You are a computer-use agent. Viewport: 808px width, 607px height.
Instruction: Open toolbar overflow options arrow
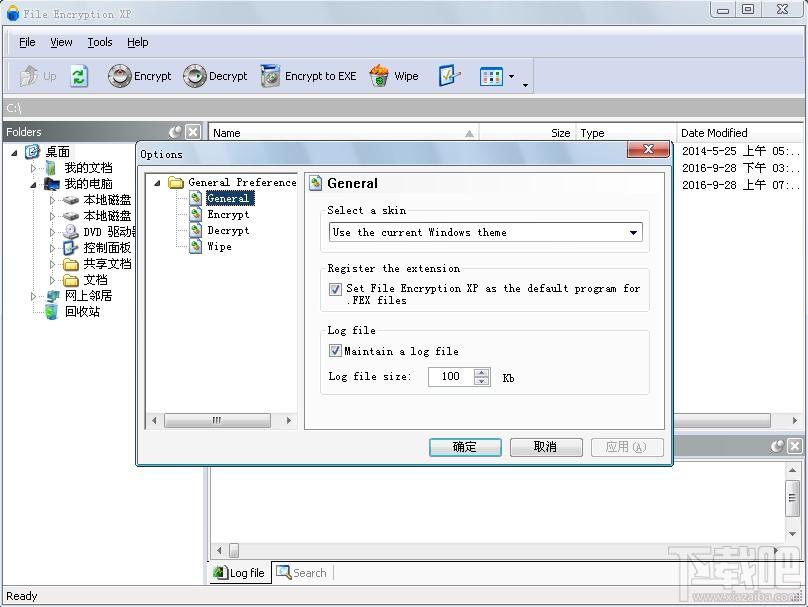coord(525,85)
